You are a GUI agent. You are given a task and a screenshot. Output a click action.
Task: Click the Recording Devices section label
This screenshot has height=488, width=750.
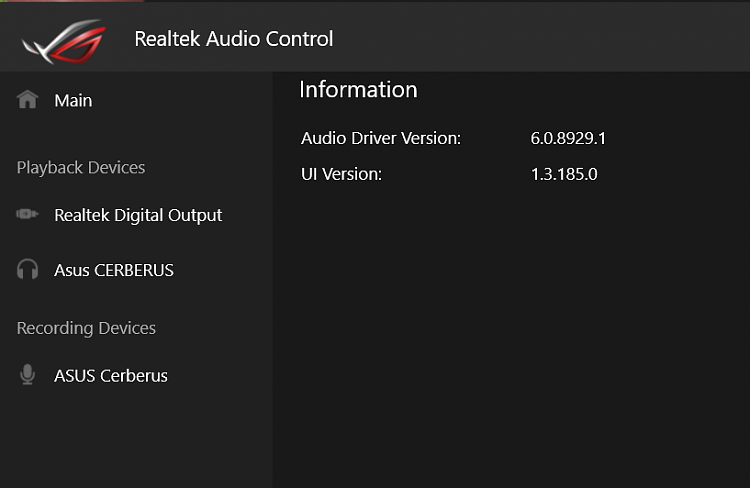click(x=86, y=329)
